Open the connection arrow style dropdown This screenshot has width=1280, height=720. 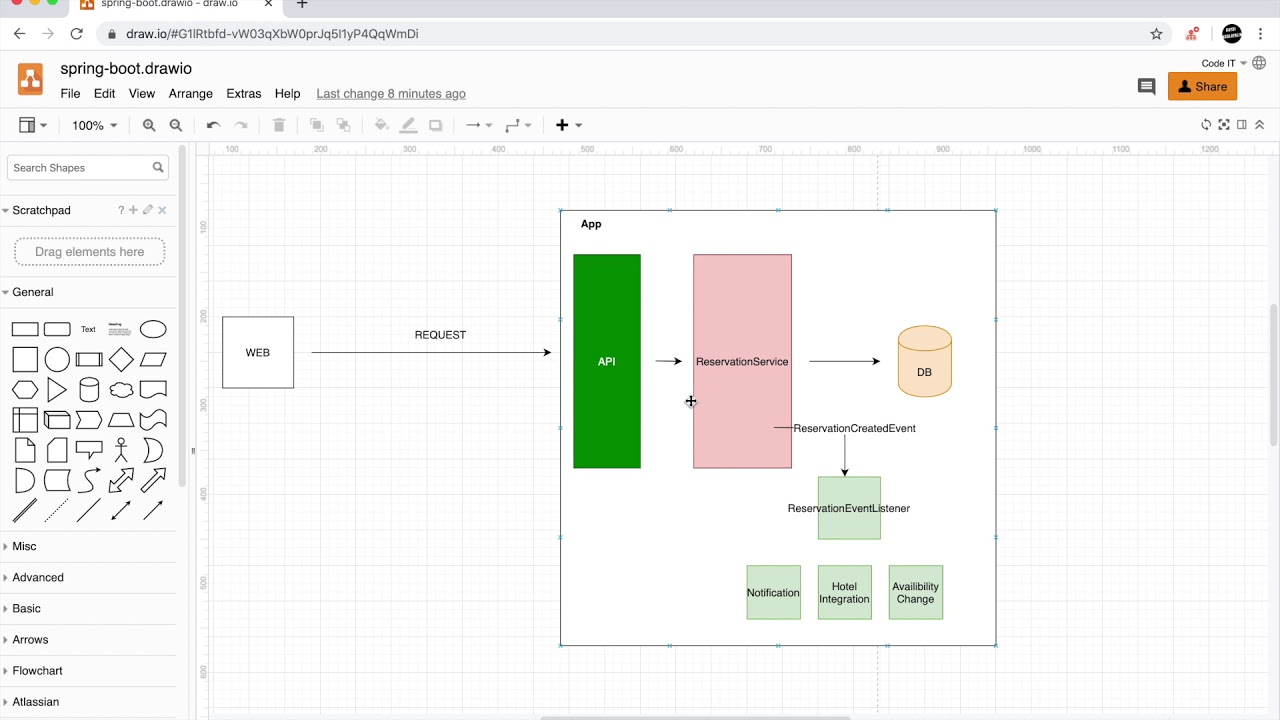[x=479, y=125]
